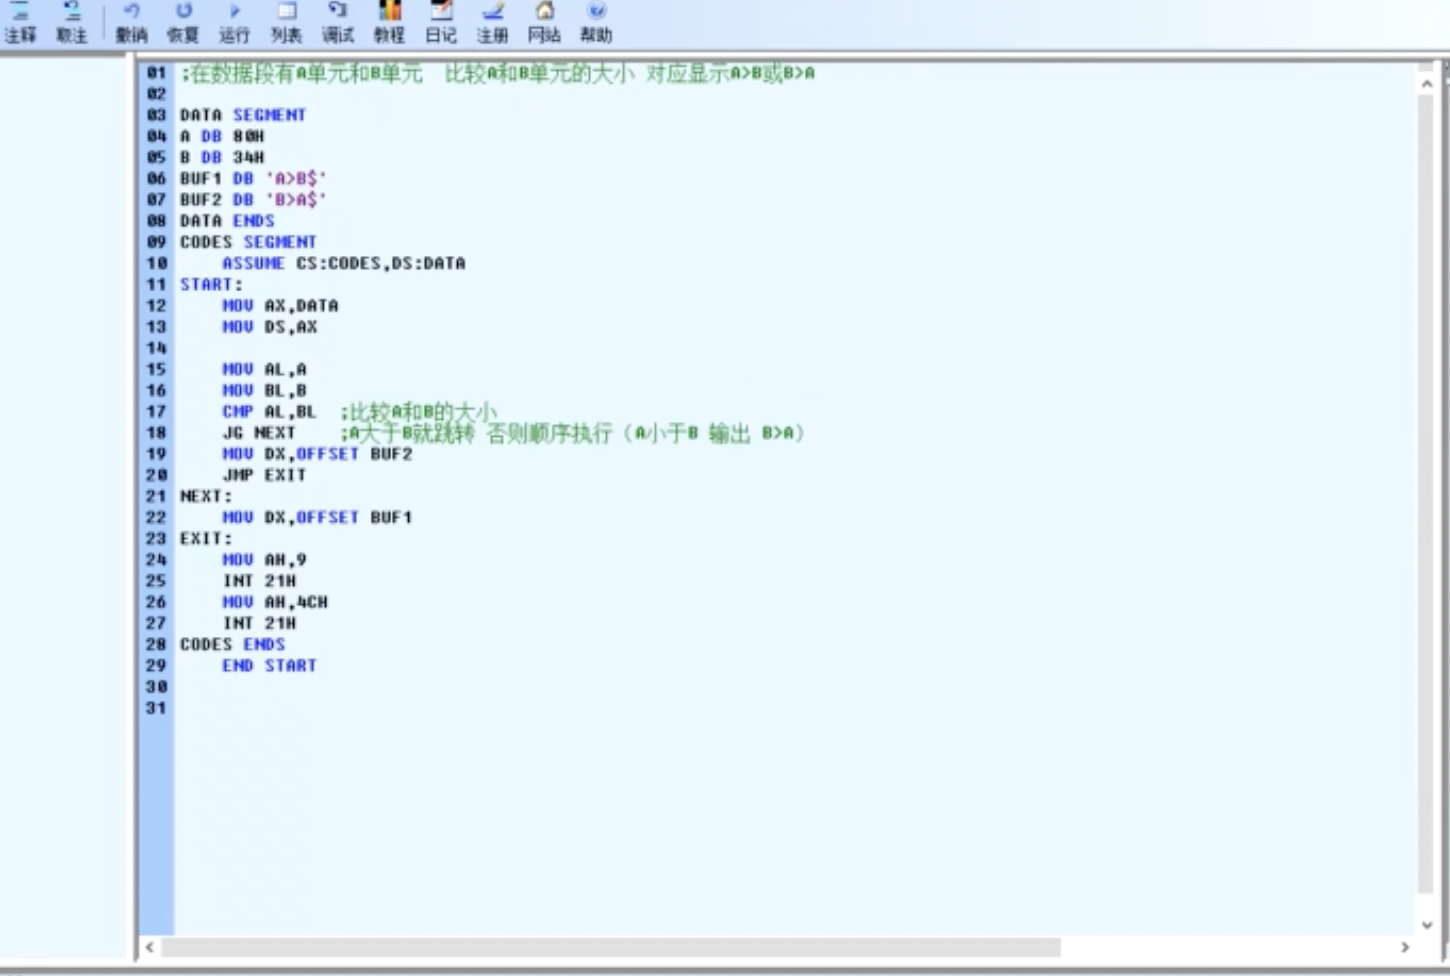The height and width of the screenshot is (976, 1450).
Task: Click the 'MOV DX,OFFSET BUF1' instruction
Action: [x=317, y=517]
